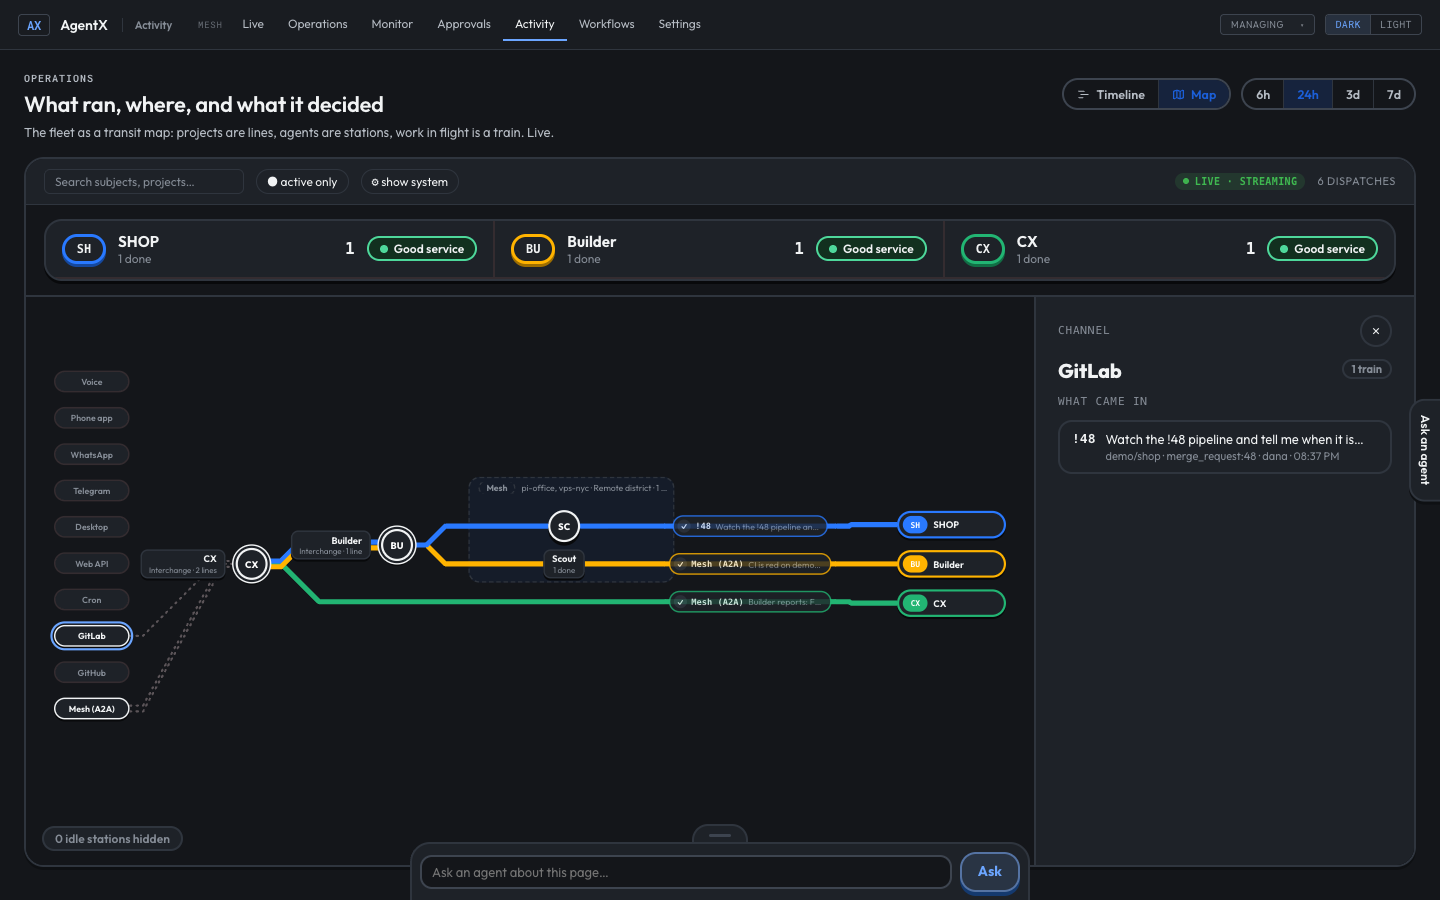Switch to Timeline view

point(1111,95)
